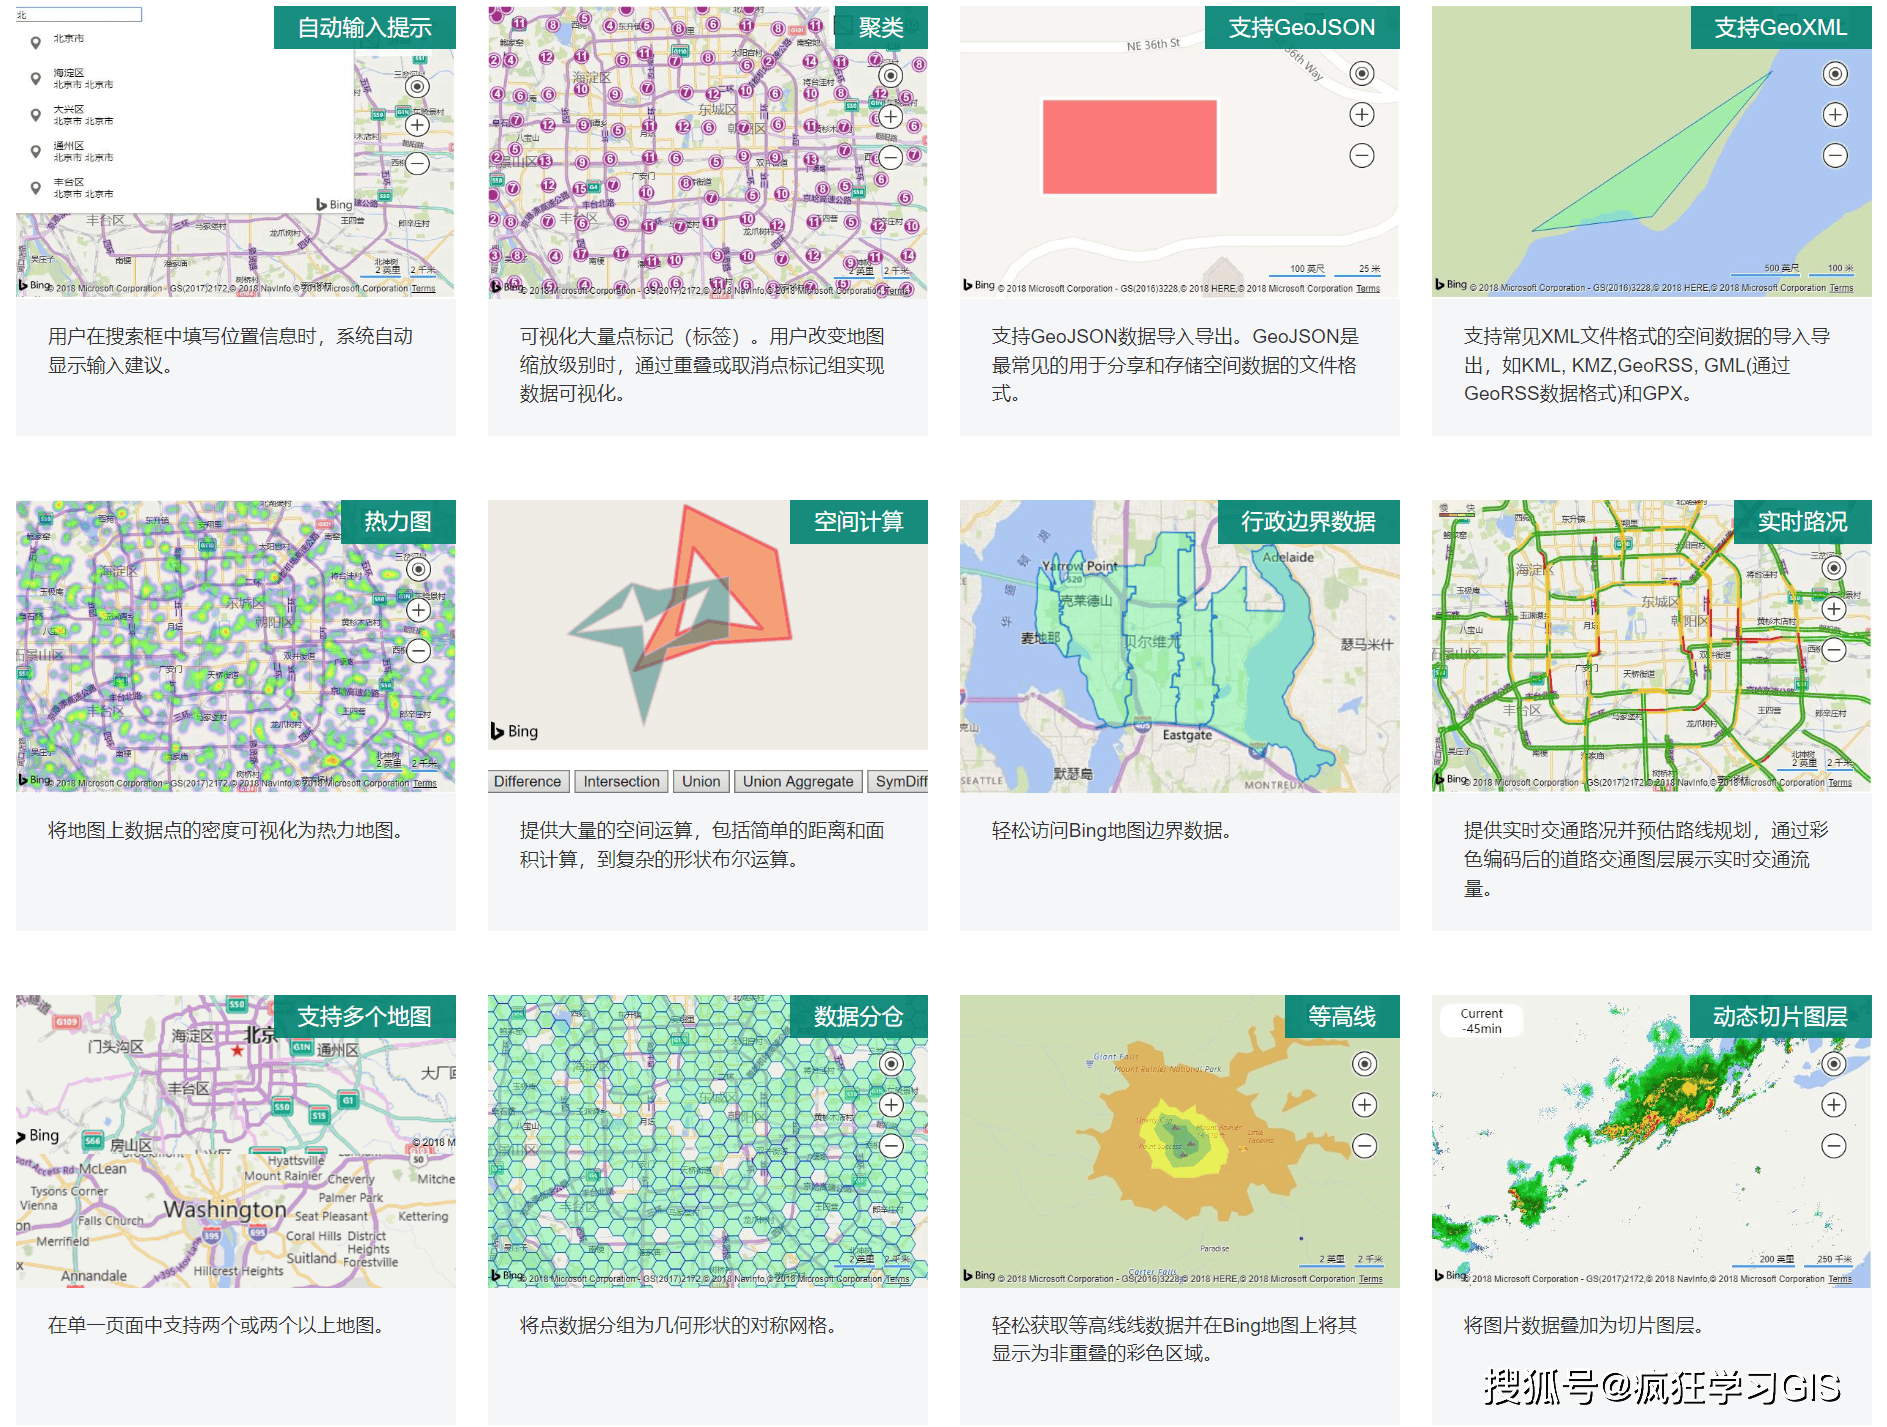Click the Bing logo in the 空间计算 card
1887x1427 pixels.
[513, 731]
